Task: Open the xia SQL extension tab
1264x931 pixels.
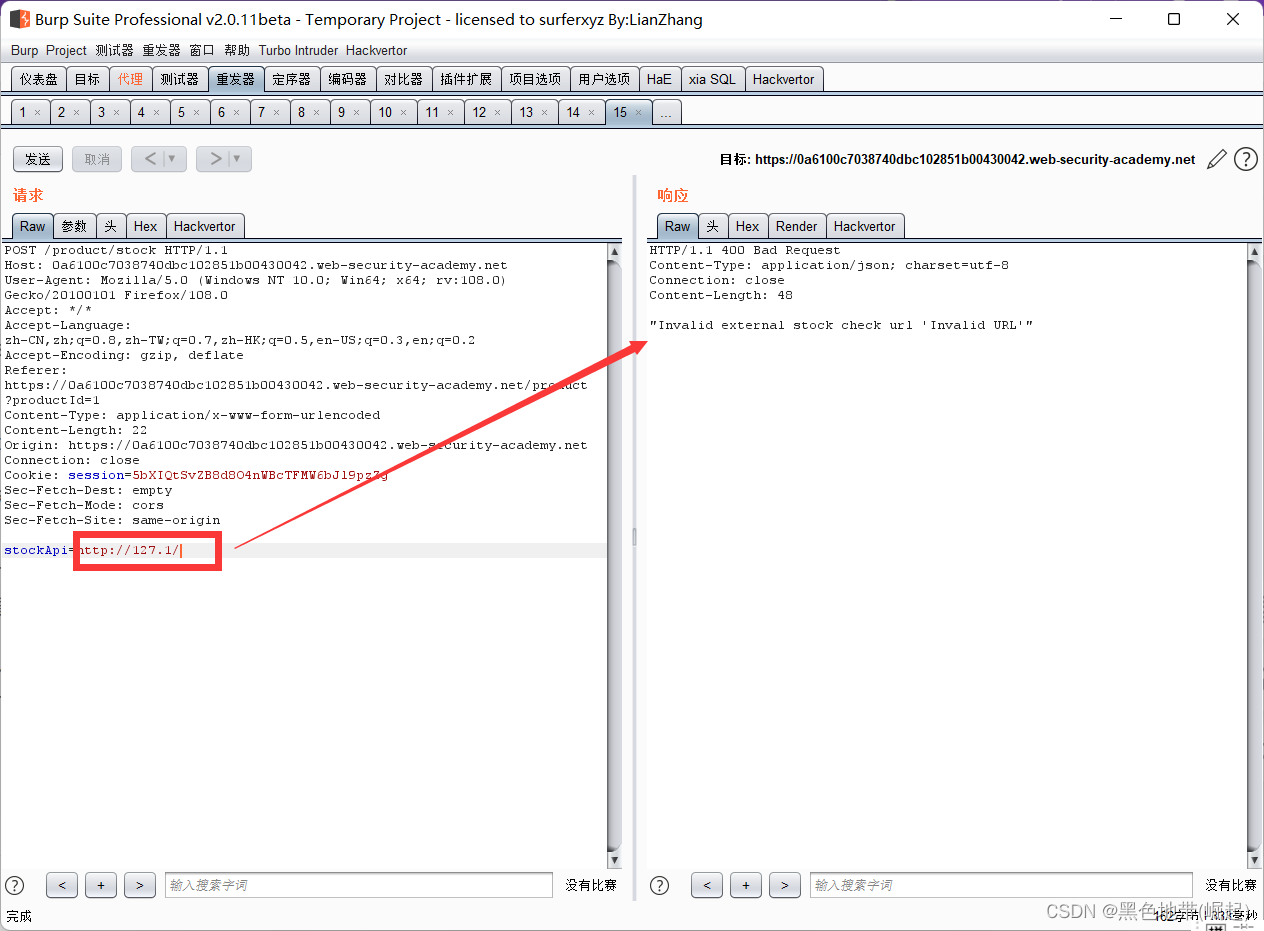Action: pos(711,79)
